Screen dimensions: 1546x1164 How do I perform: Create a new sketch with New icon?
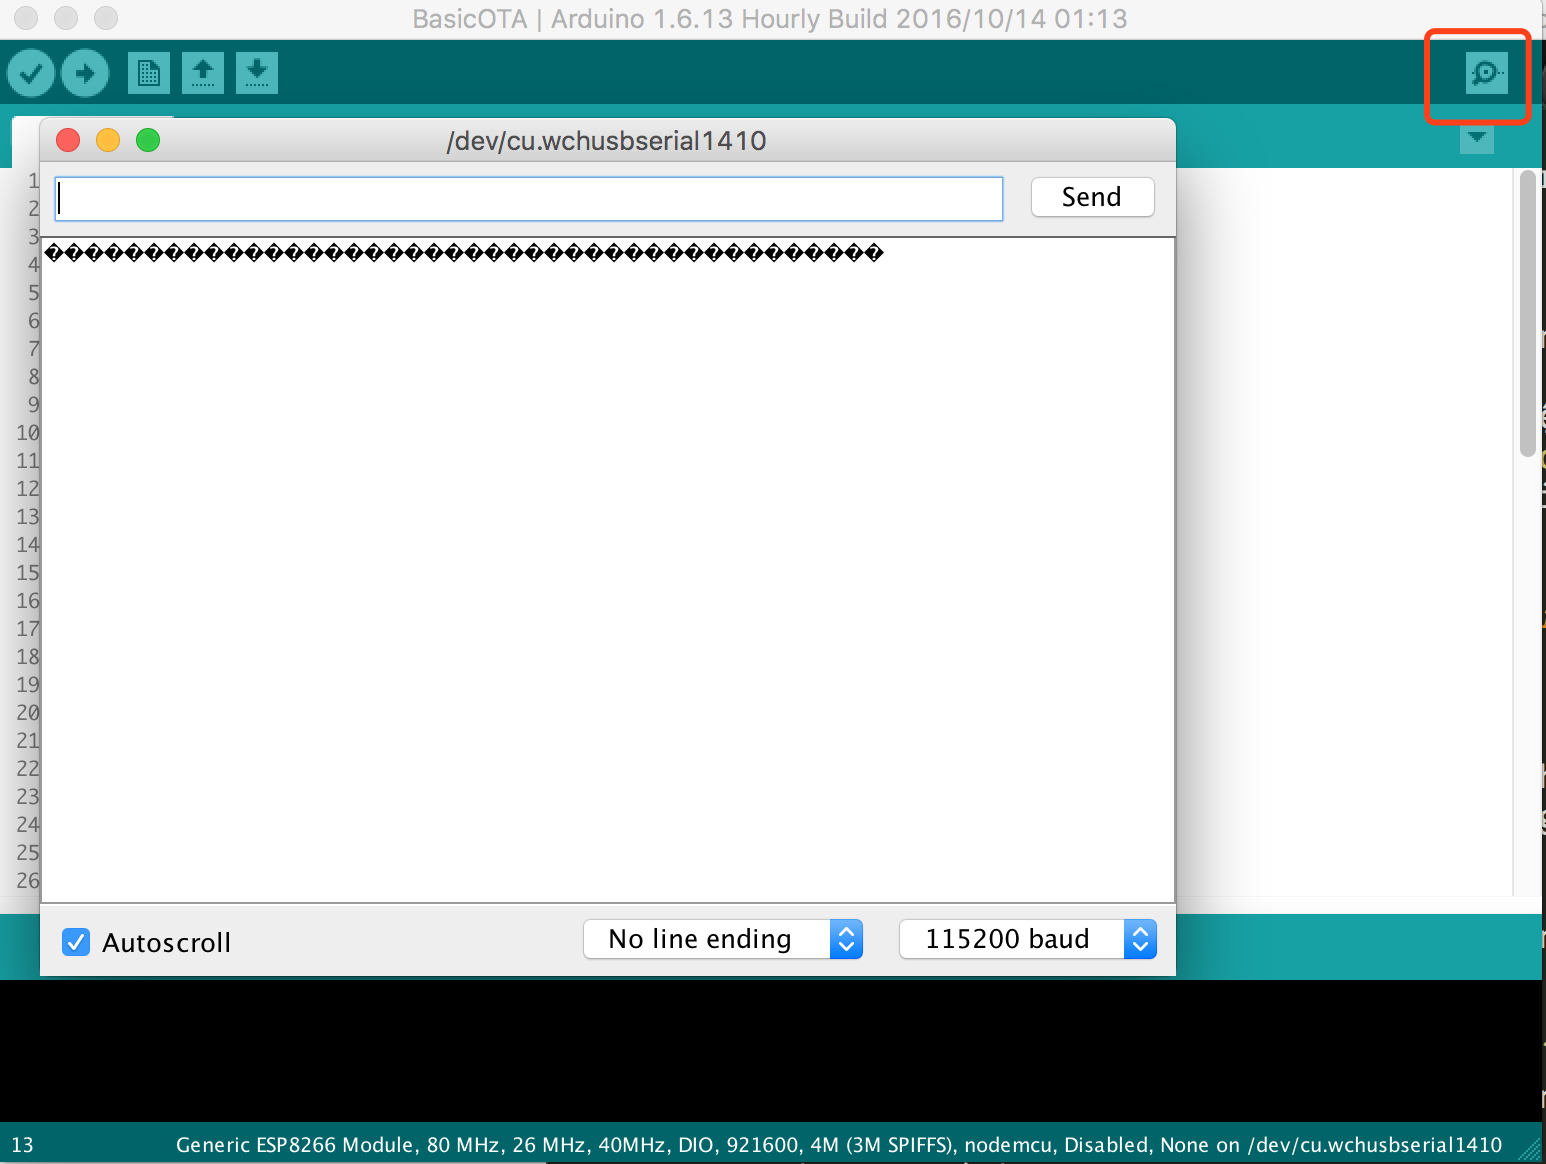point(149,73)
